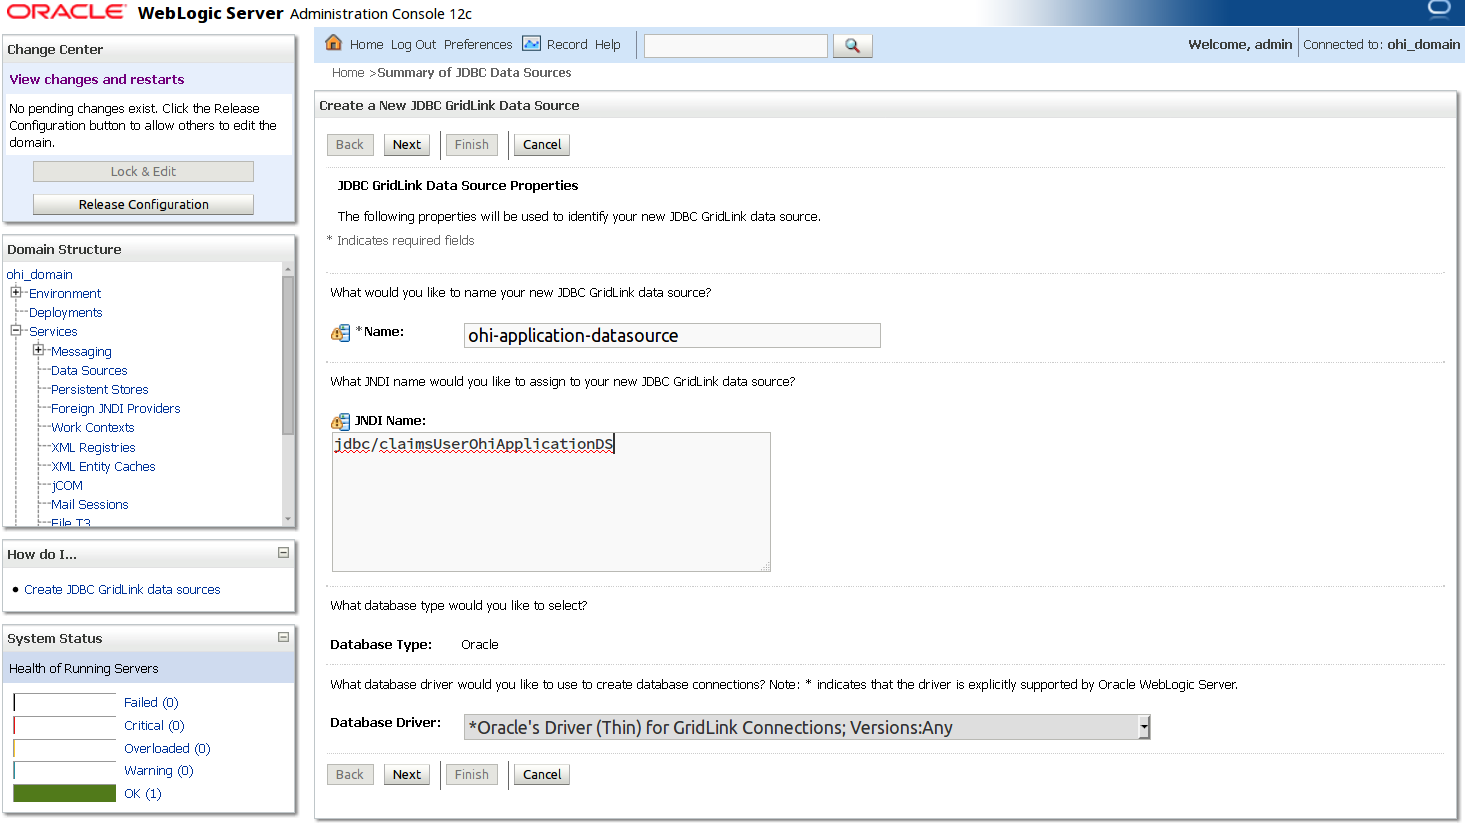Viewport: 1465px width, 825px height.
Task: Click the magnifier search button
Action: pyautogui.click(x=853, y=46)
